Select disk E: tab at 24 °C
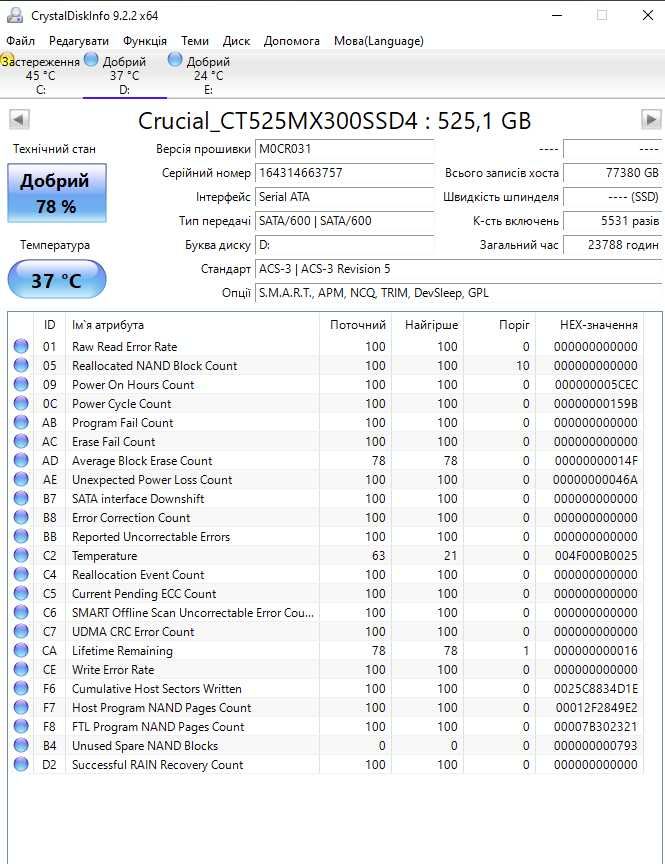Image resolution: width=665 pixels, height=864 pixels. (208, 75)
